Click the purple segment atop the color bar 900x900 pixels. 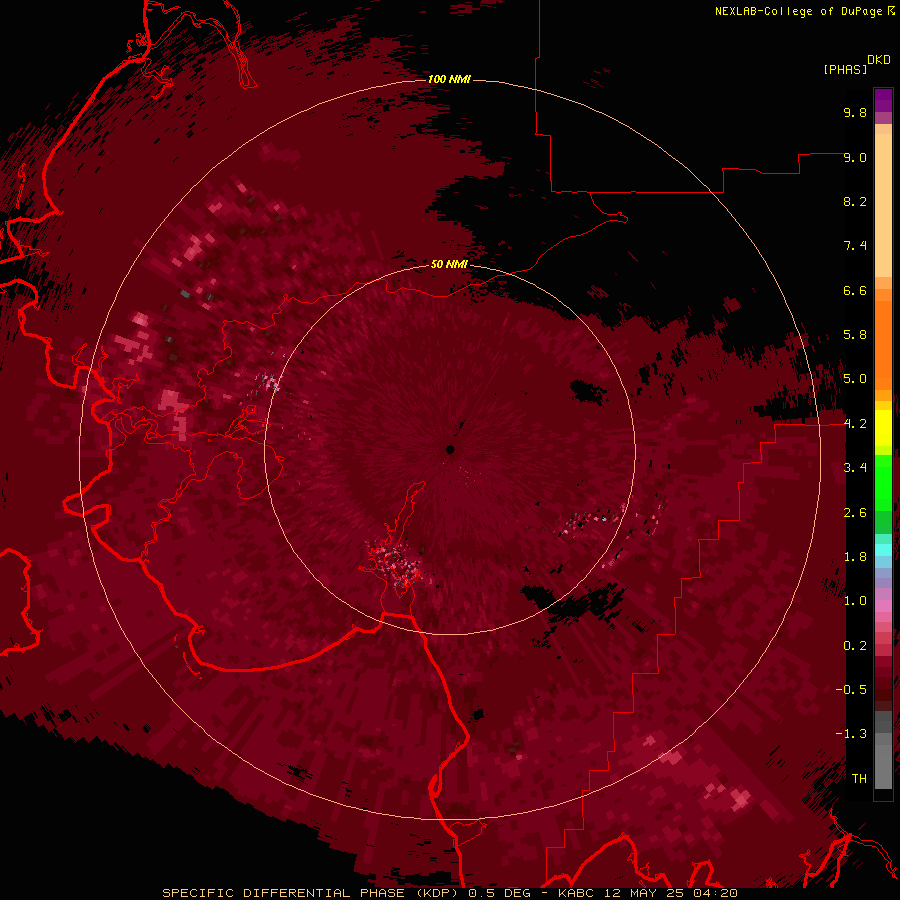883,101
